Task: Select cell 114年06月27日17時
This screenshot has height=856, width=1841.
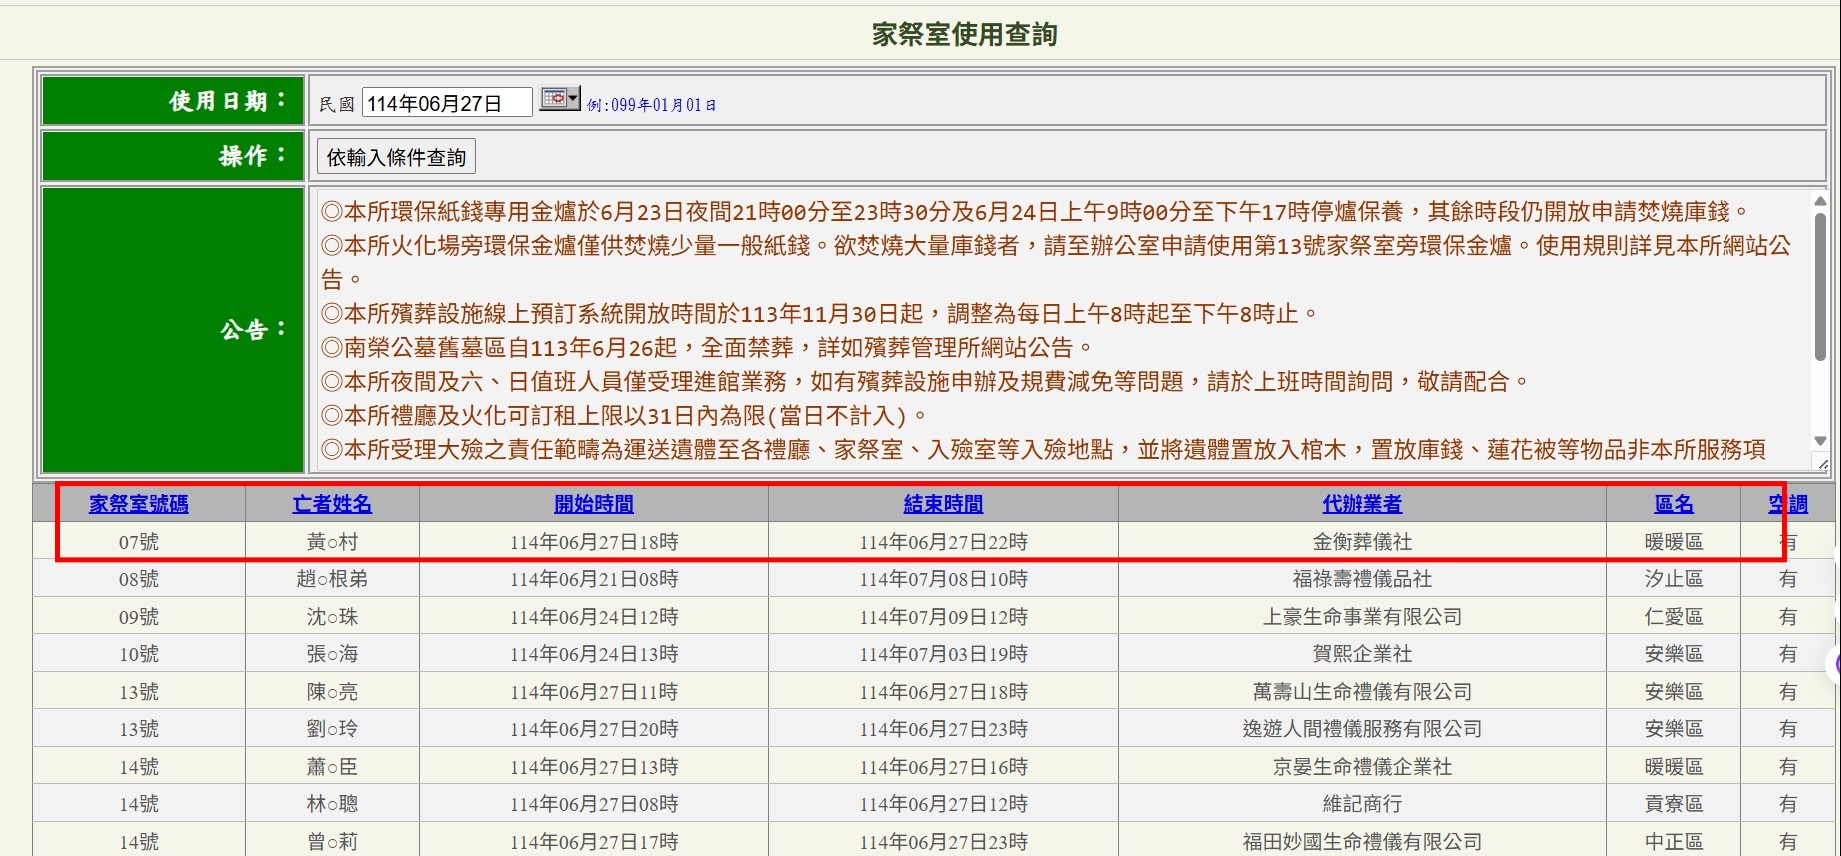Action: tap(594, 841)
